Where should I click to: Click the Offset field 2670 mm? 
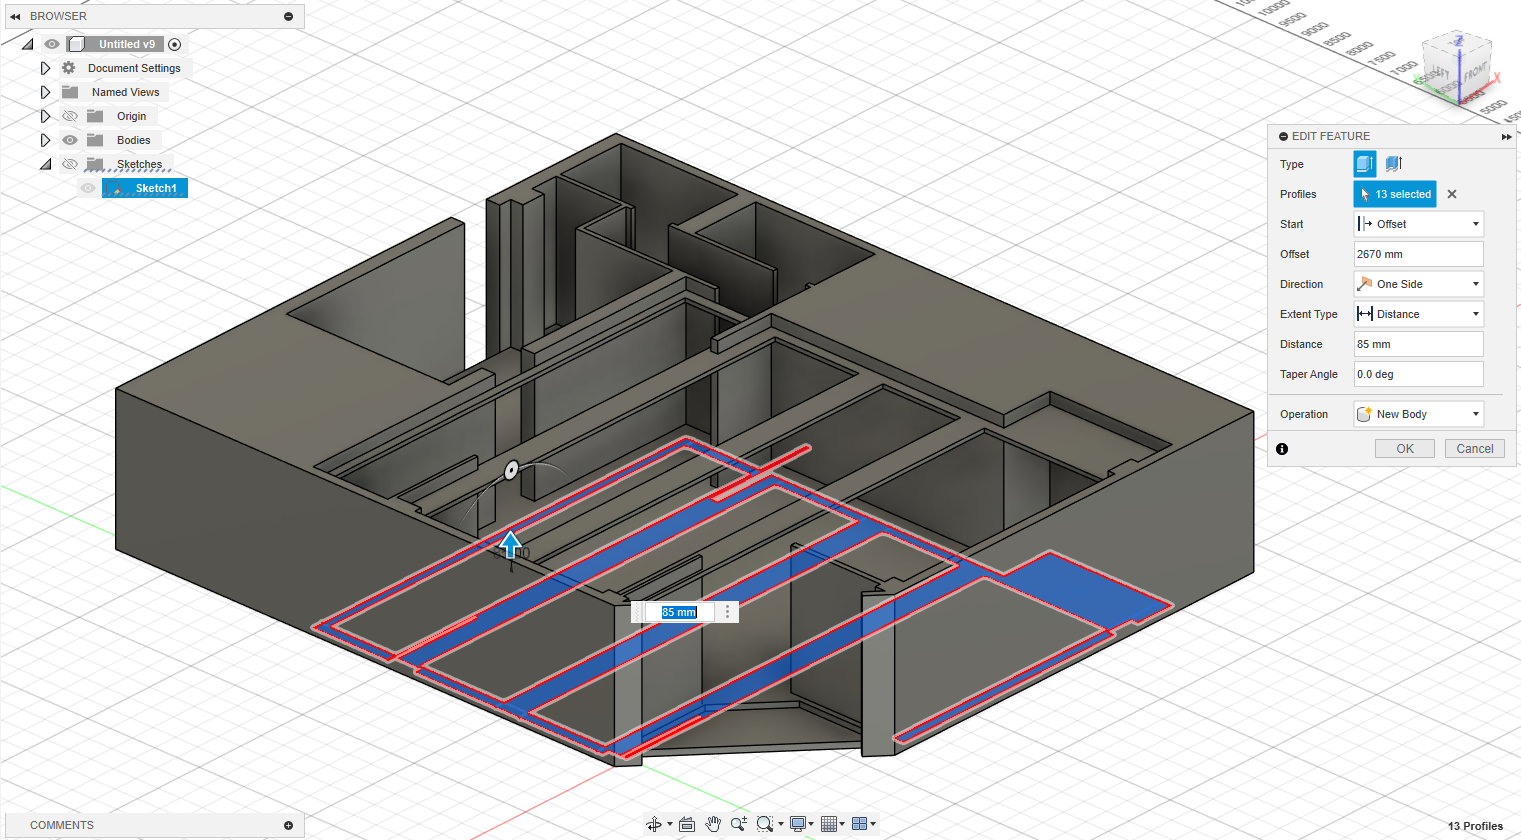click(1418, 254)
